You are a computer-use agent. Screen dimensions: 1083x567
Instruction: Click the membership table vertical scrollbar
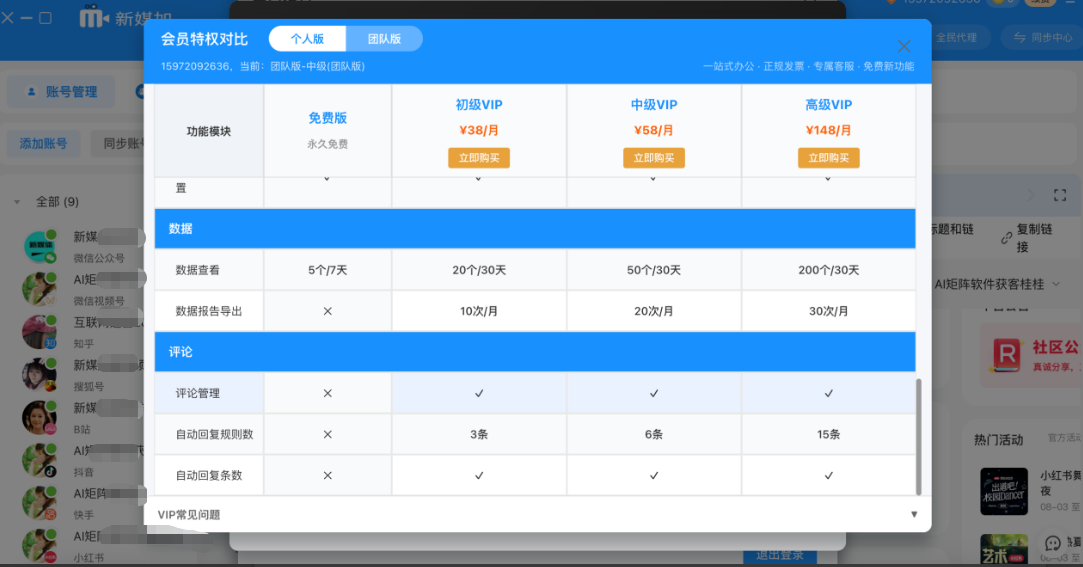click(x=918, y=436)
